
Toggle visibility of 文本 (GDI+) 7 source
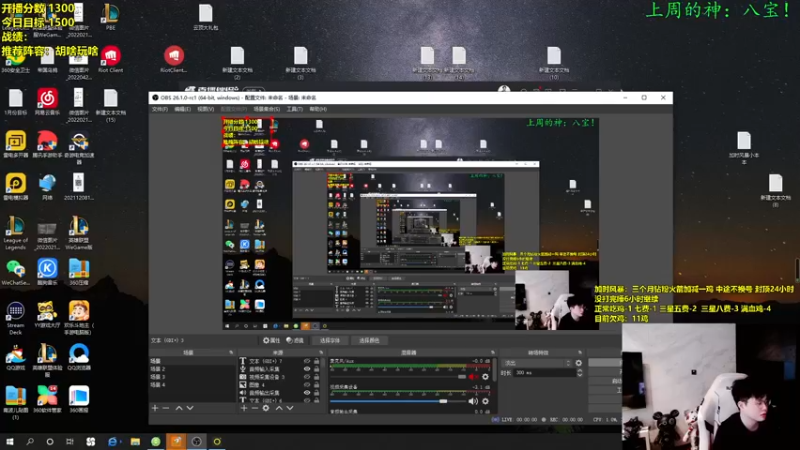pyautogui.click(x=307, y=361)
